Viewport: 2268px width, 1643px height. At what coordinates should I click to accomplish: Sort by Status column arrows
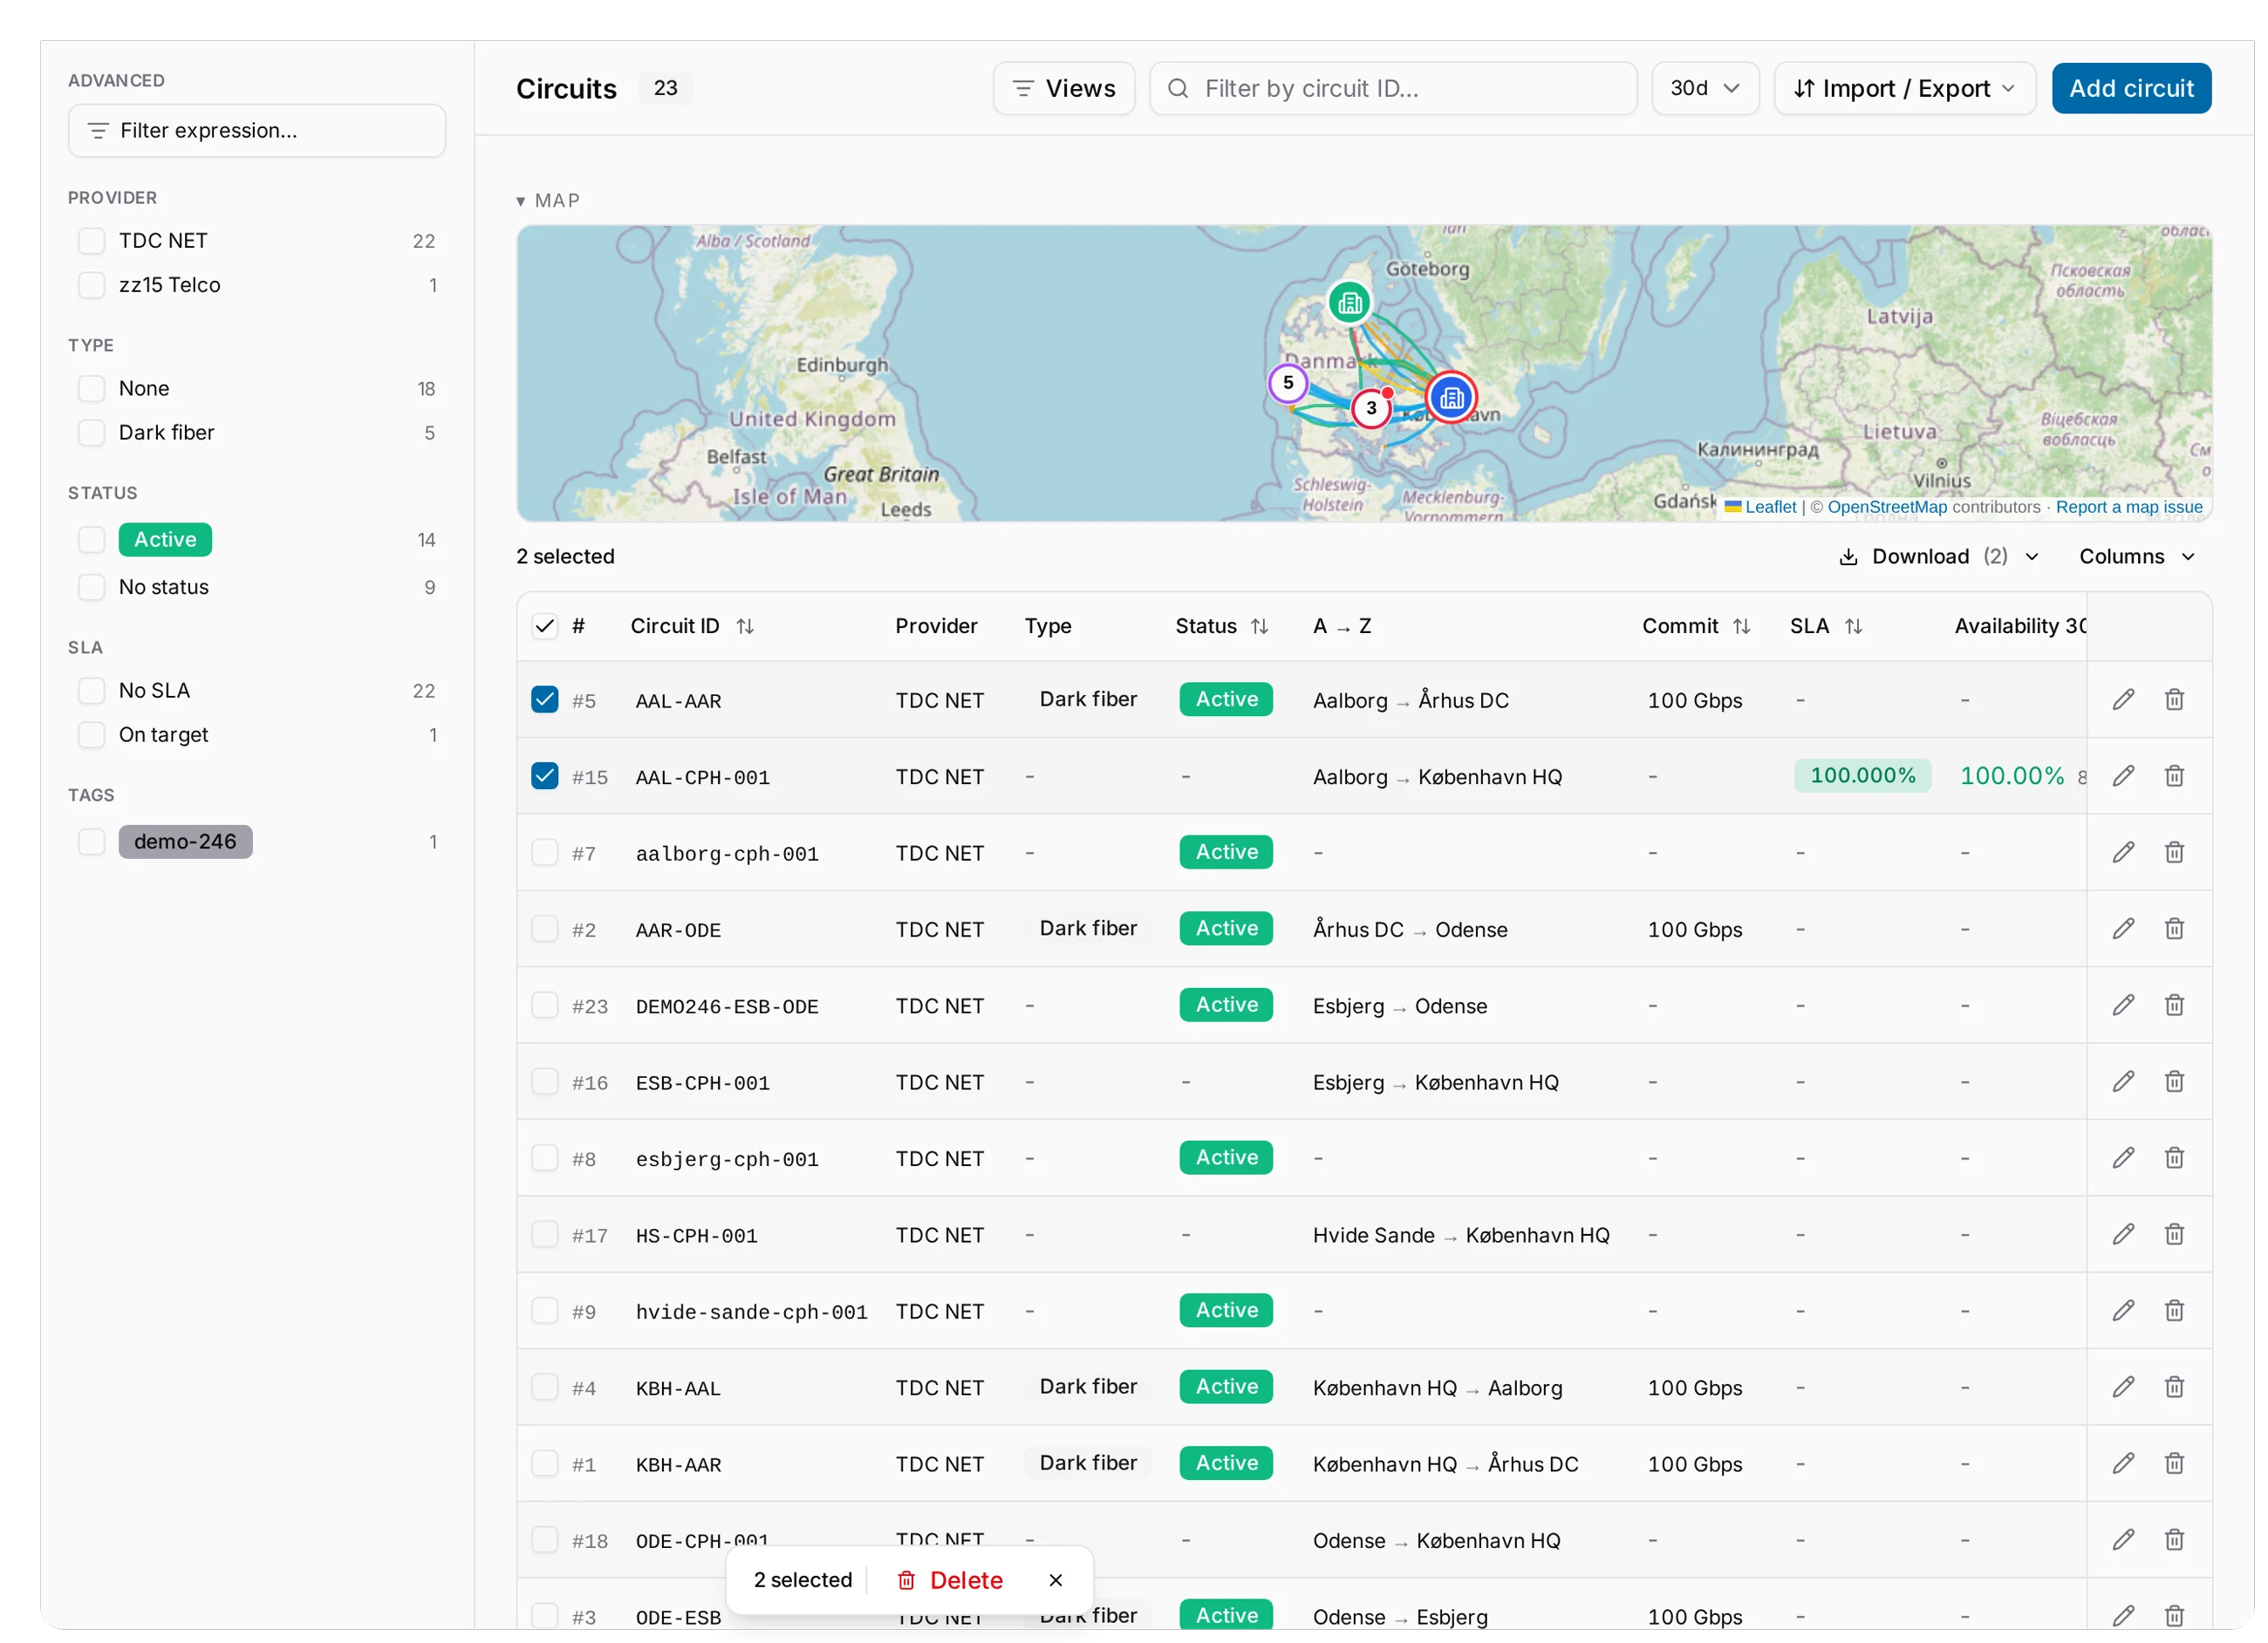(1259, 627)
